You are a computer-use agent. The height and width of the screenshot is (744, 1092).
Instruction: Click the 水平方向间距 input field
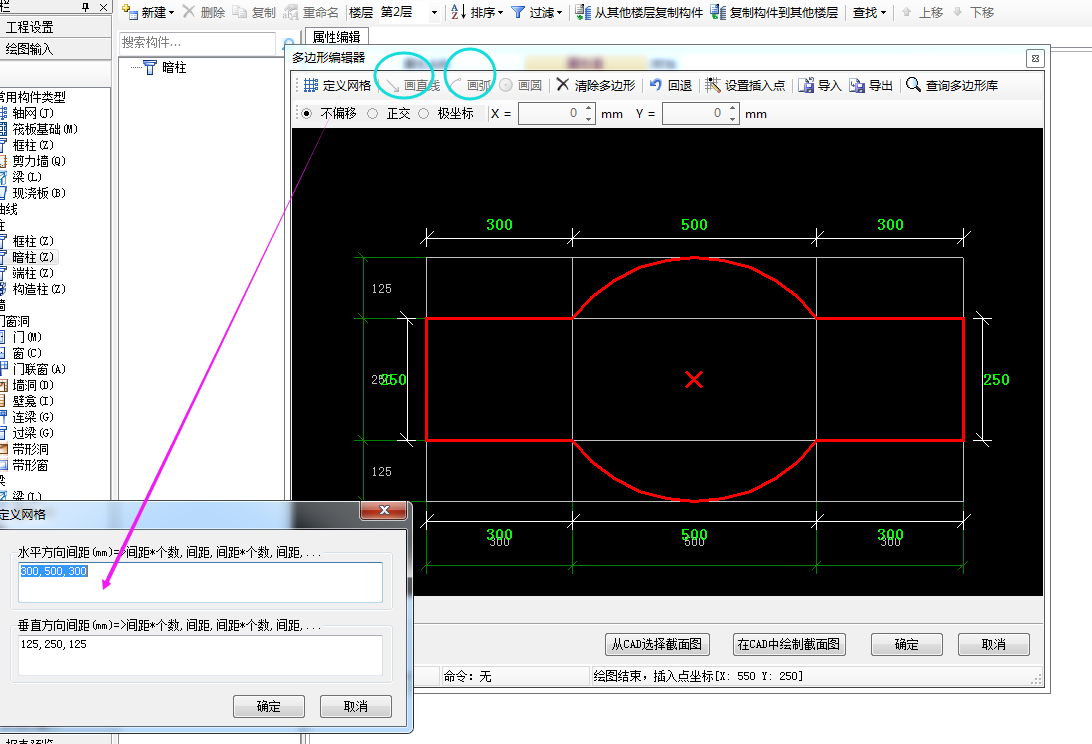pos(201,582)
